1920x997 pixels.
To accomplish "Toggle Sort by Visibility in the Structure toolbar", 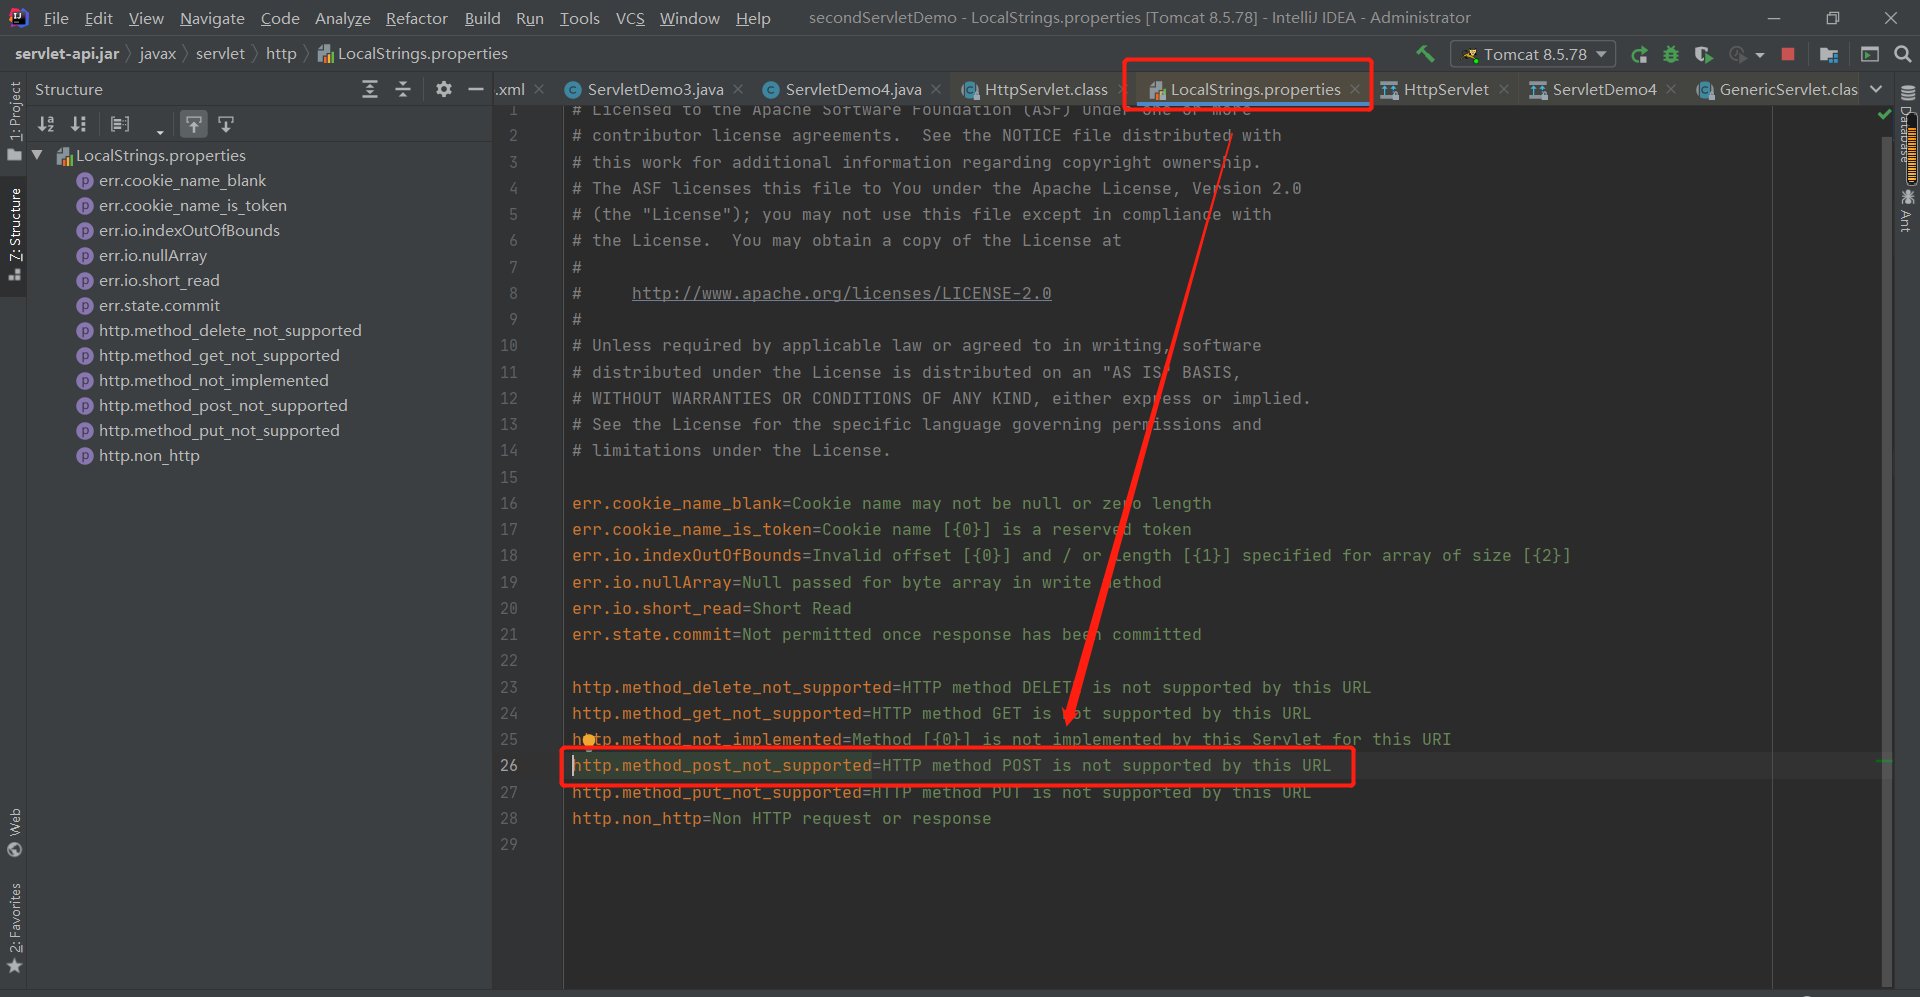I will pos(79,124).
